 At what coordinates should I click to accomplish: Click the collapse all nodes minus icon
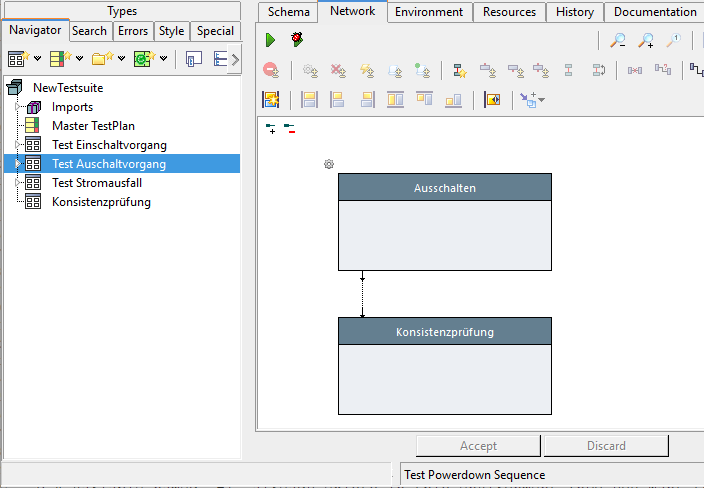point(288,128)
